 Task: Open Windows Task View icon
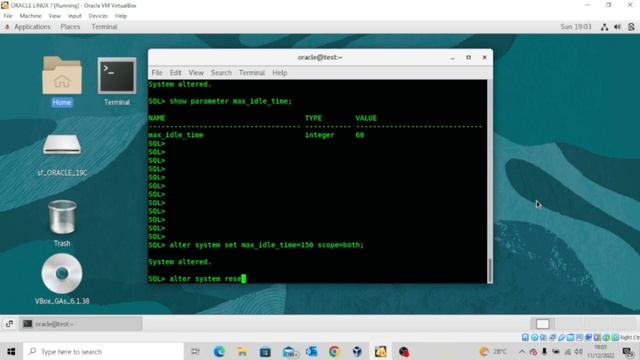click(196, 351)
